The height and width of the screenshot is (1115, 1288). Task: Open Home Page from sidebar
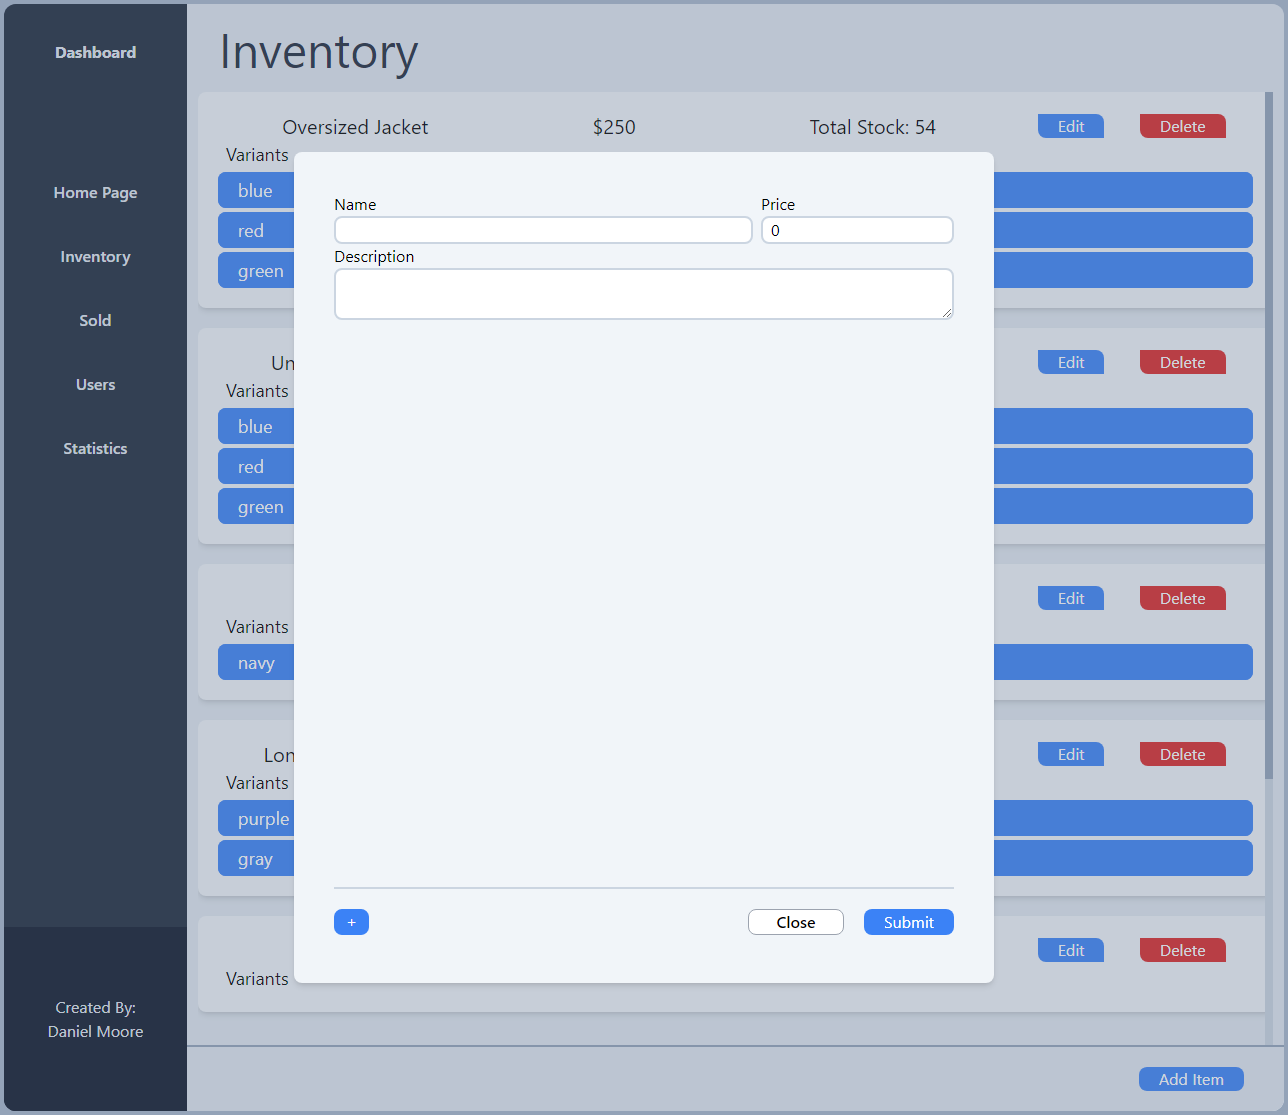[x=95, y=193]
